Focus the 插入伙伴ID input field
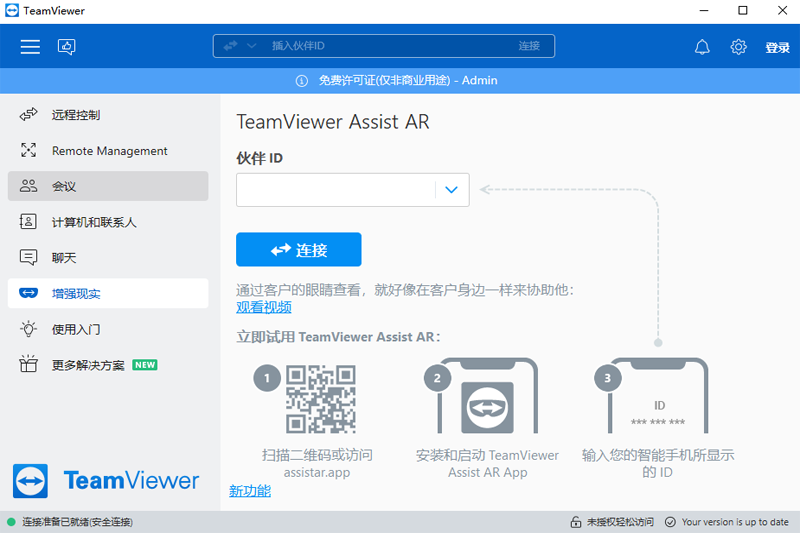The height and width of the screenshot is (533, 800). 383,46
